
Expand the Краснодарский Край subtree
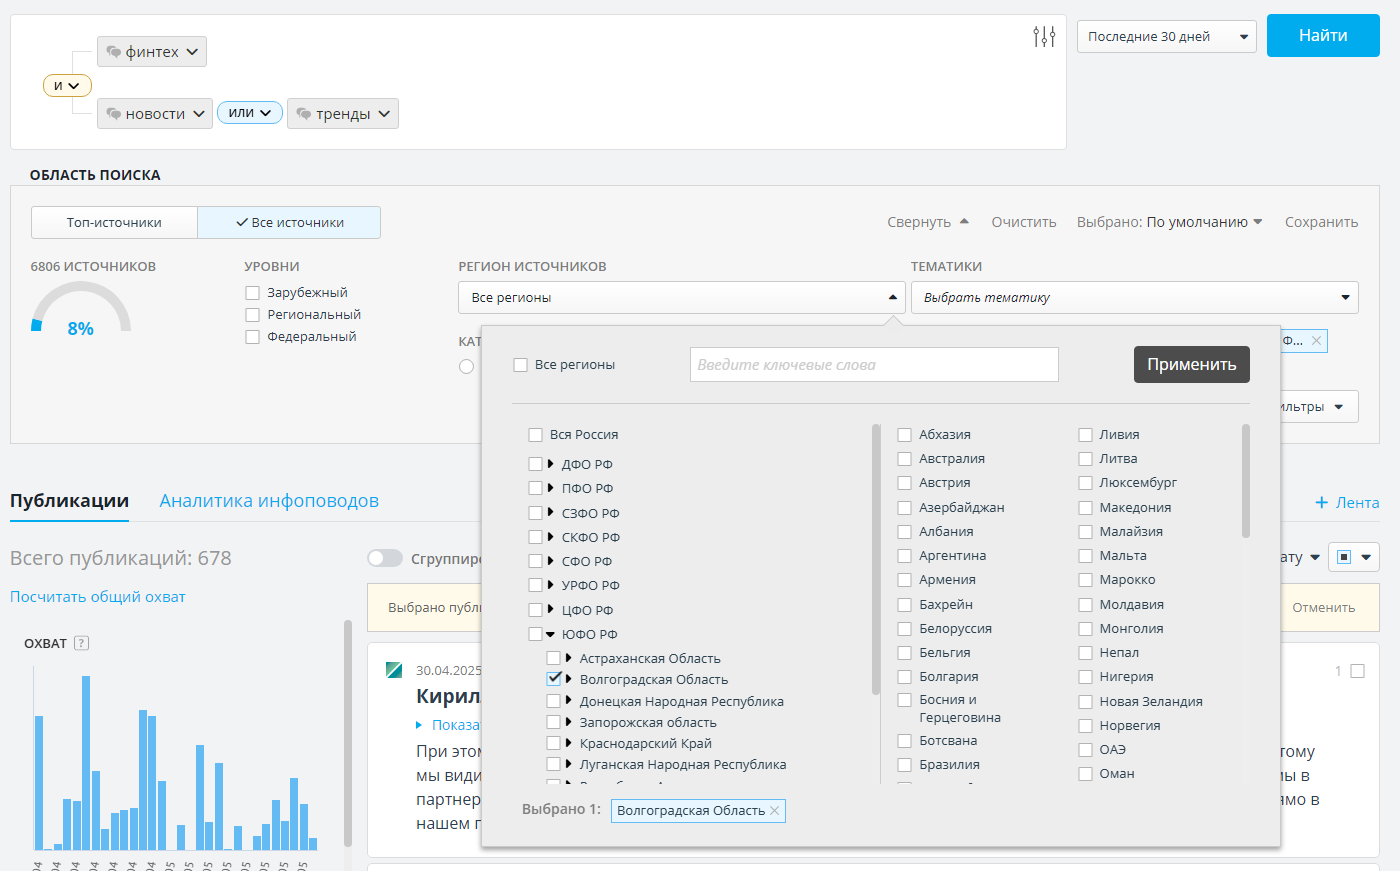pyautogui.click(x=568, y=743)
